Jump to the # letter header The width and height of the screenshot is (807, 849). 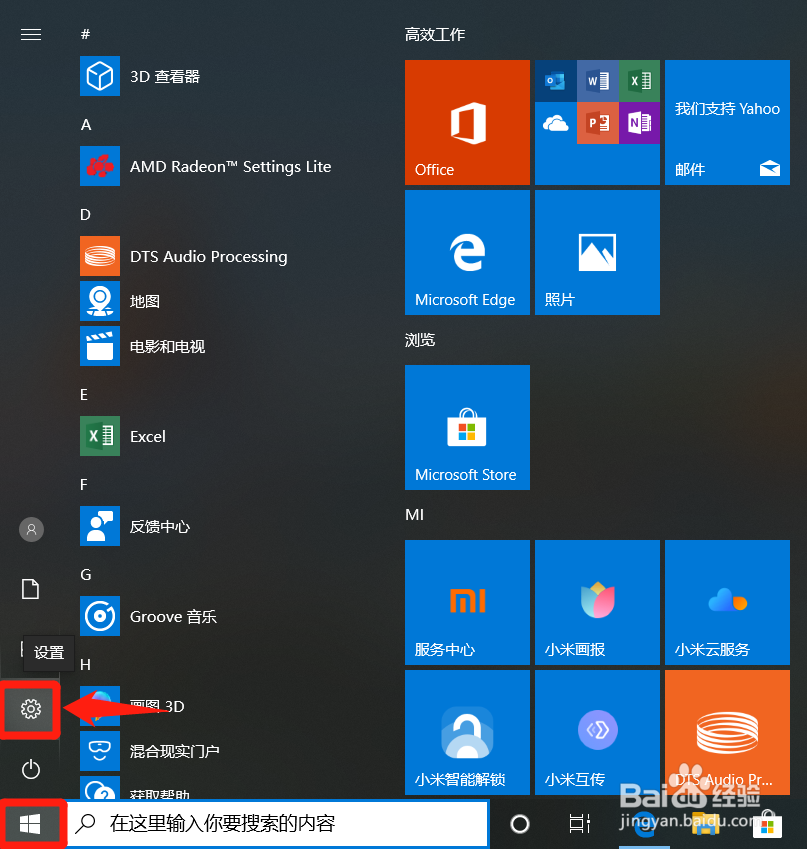85,34
